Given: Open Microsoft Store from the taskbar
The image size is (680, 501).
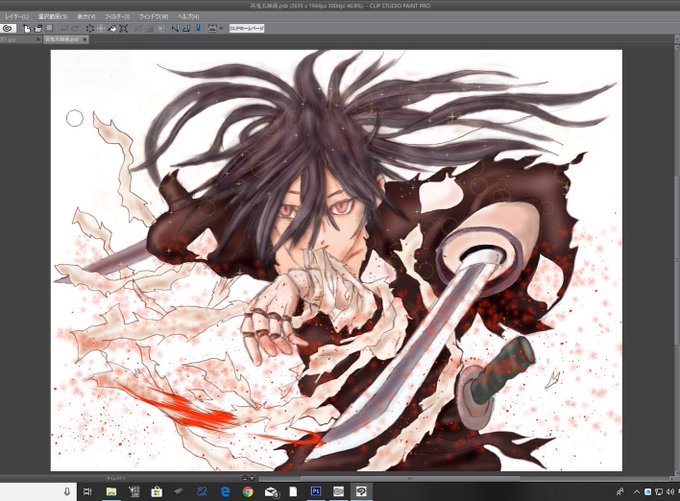Looking at the screenshot, I should pos(157,491).
